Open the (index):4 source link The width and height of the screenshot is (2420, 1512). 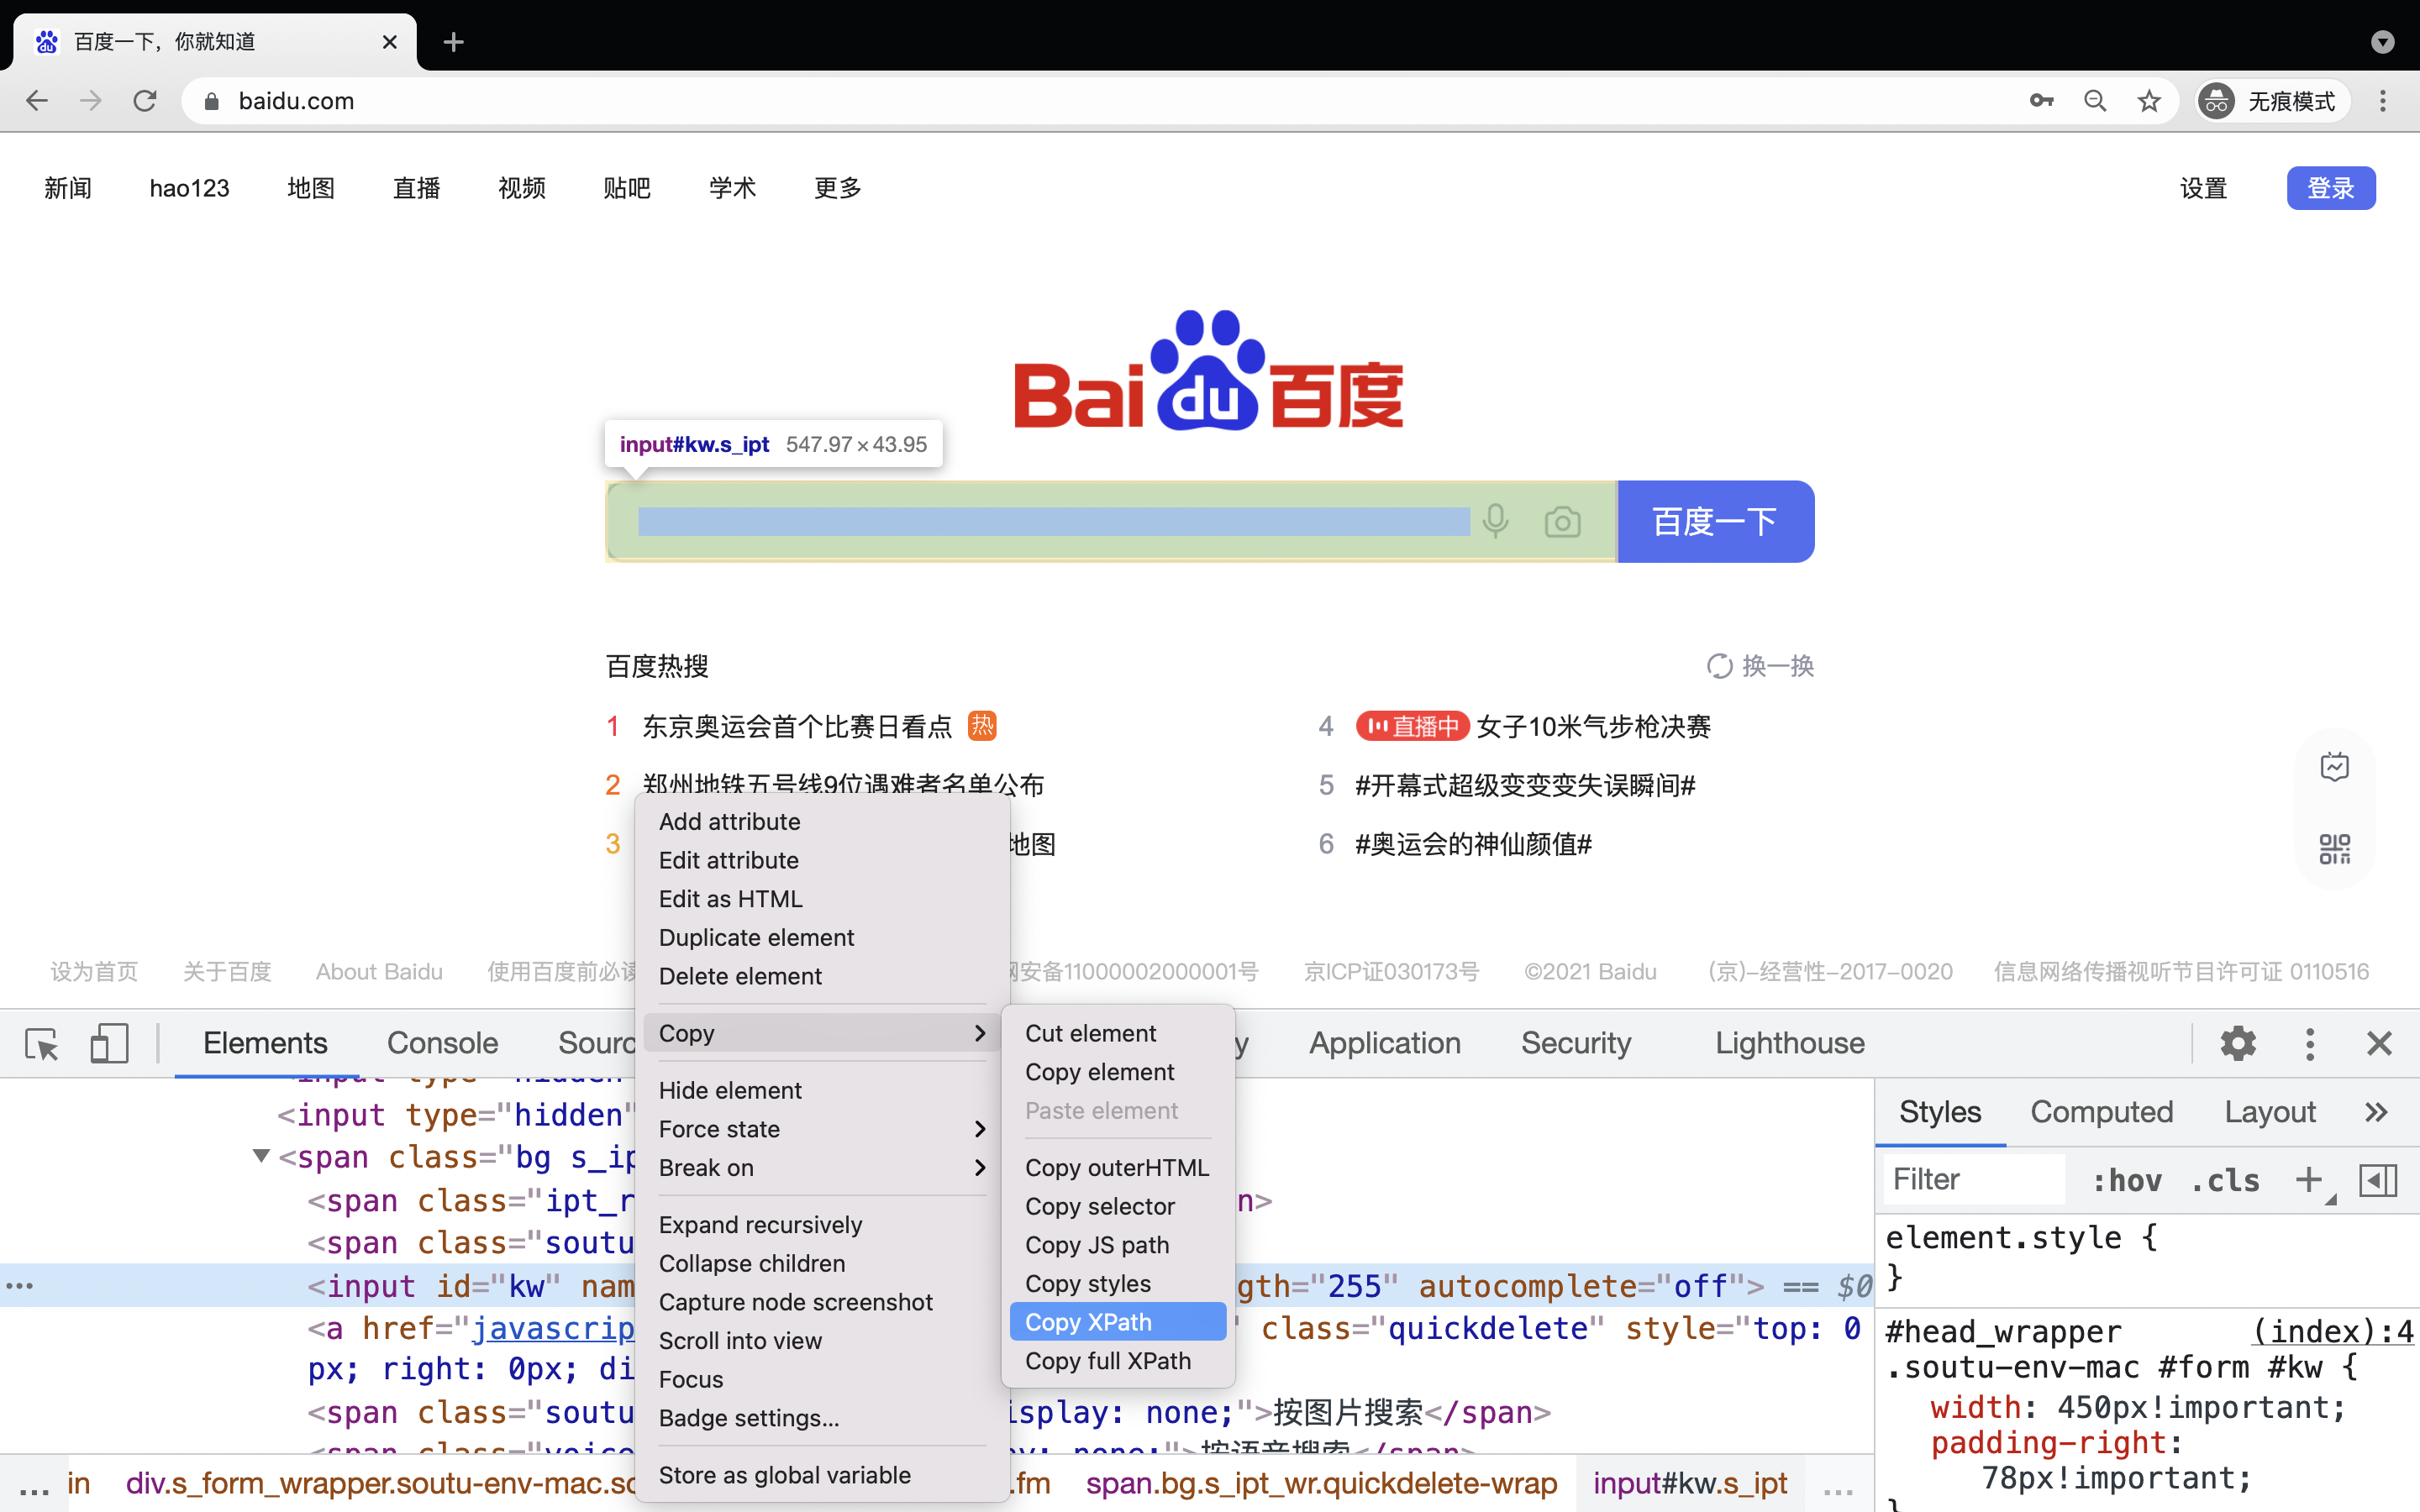(2332, 1331)
